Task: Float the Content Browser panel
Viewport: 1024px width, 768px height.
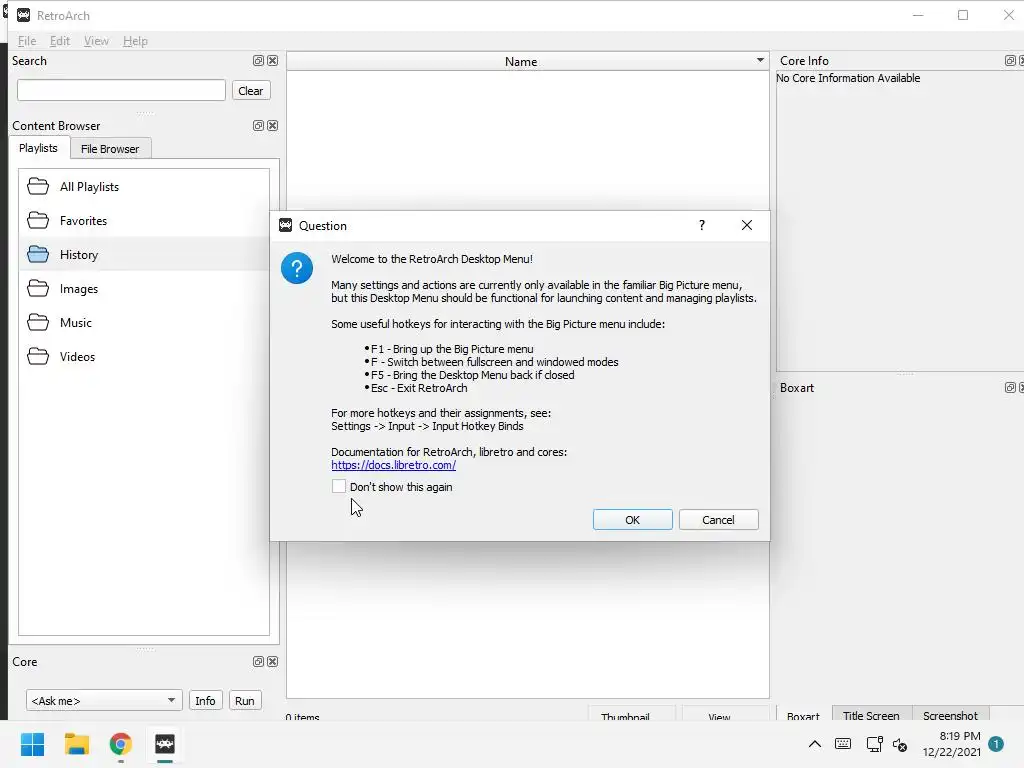Action: [259, 125]
